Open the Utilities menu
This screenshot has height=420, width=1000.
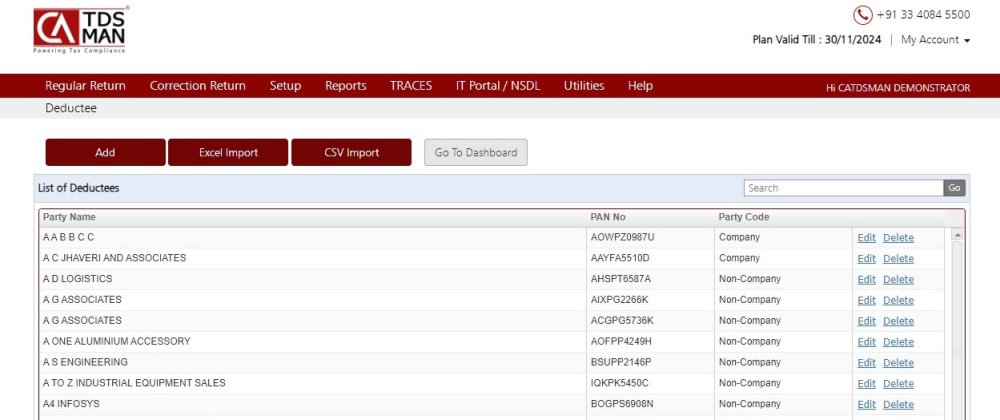pyautogui.click(x=584, y=86)
